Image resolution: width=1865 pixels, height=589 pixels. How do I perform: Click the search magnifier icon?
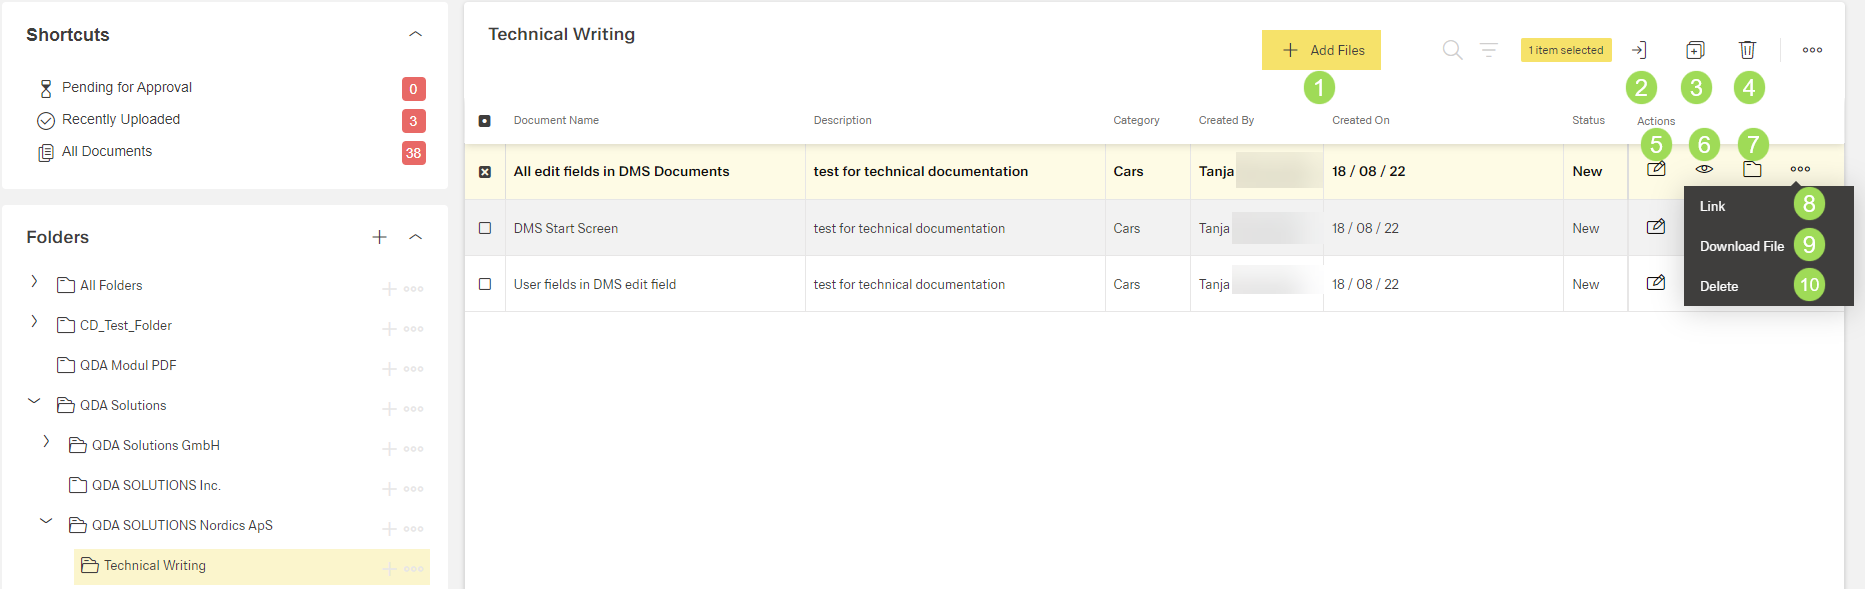coord(1452,50)
